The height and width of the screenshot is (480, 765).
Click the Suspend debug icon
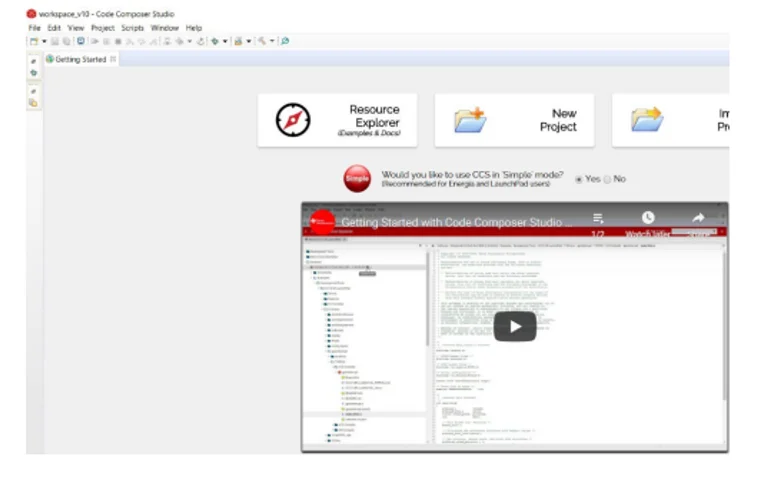(106, 41)
